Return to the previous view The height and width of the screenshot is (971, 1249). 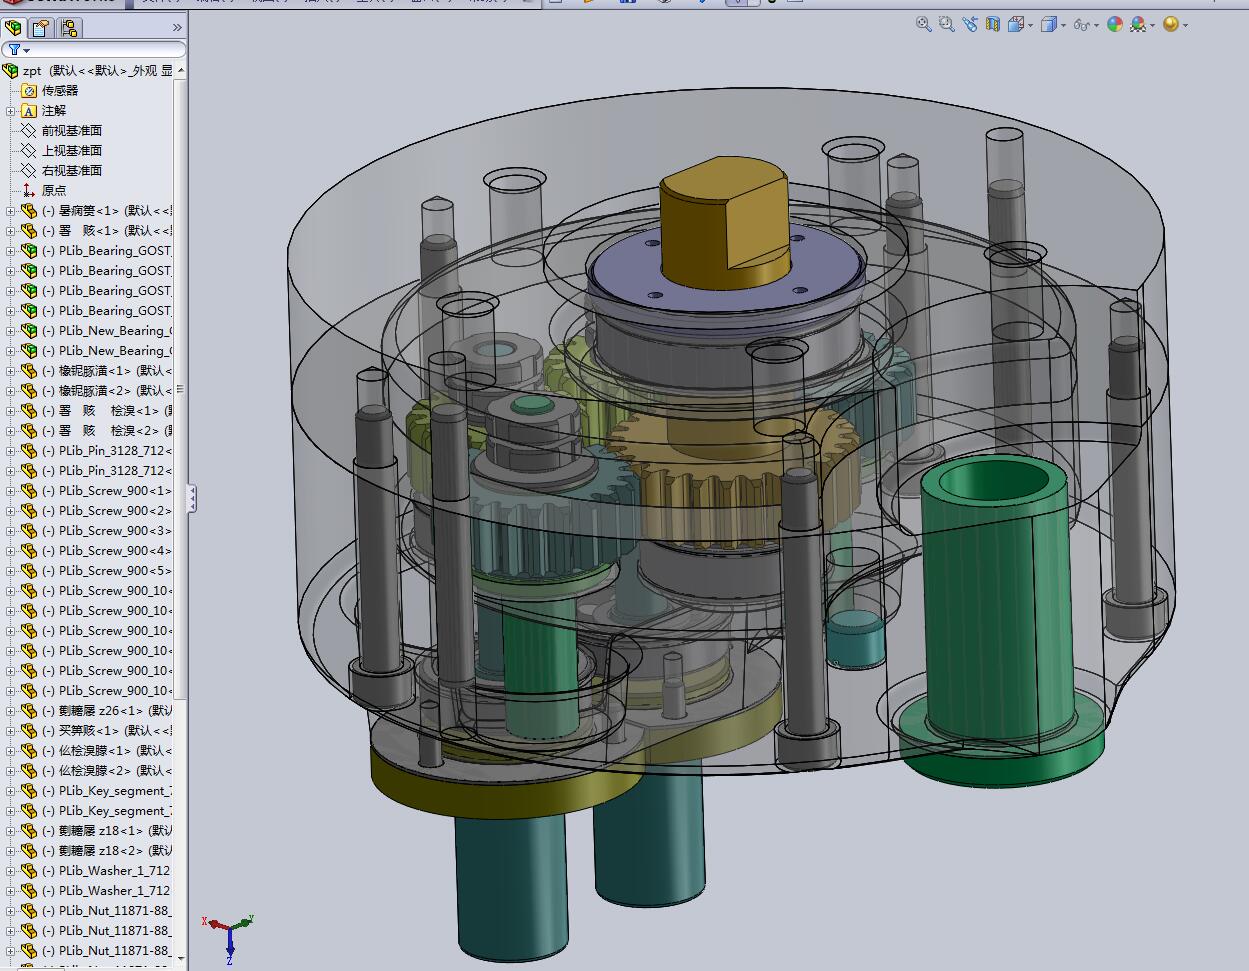pyautogui.click(x=969, y=24)
